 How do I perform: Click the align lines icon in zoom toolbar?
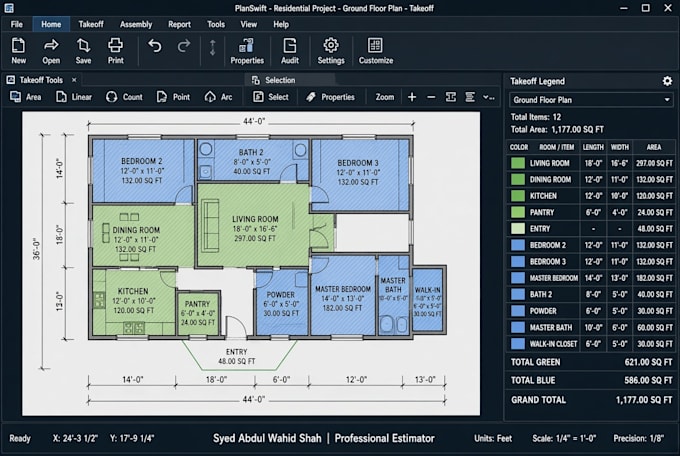click(470, 97)
